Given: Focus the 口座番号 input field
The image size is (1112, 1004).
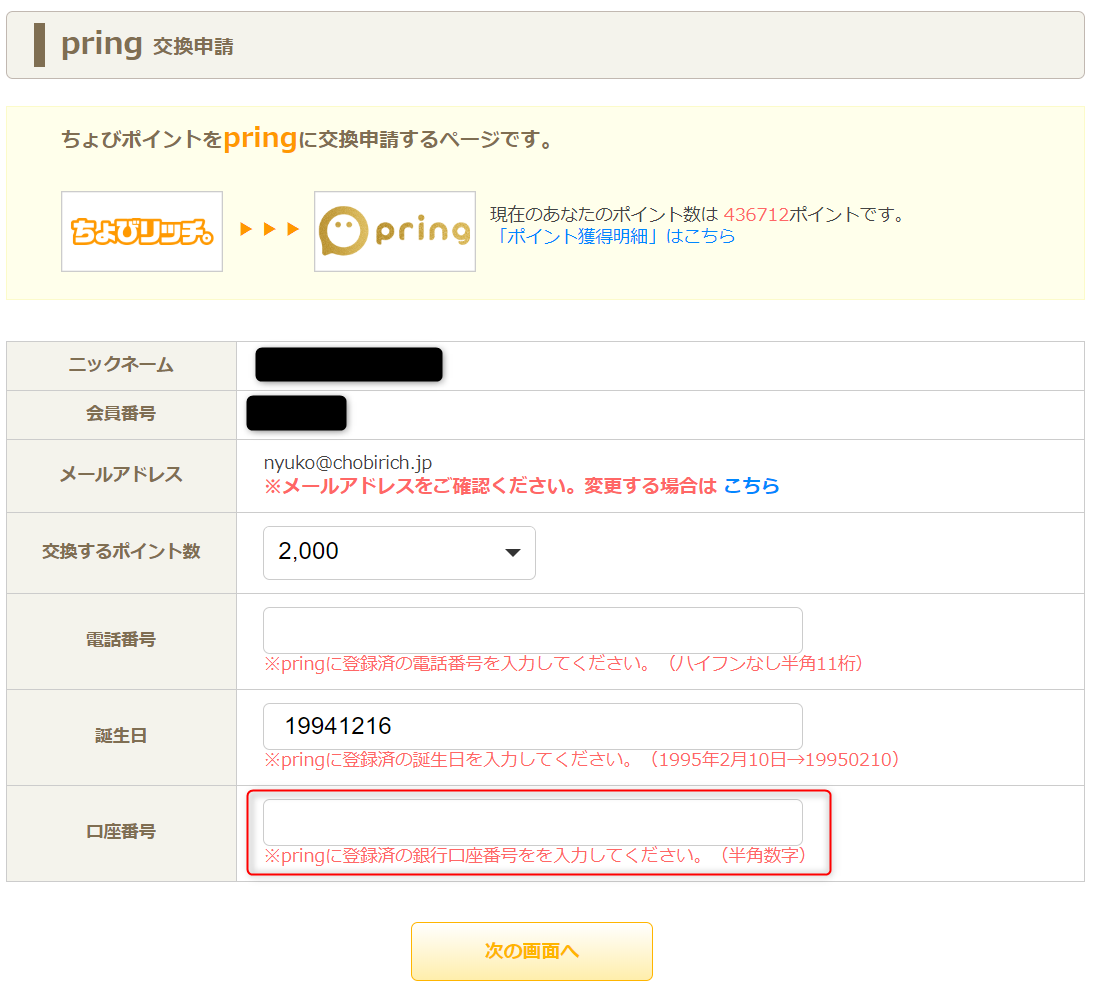Looking at the screenshot, I should point(533,822).
